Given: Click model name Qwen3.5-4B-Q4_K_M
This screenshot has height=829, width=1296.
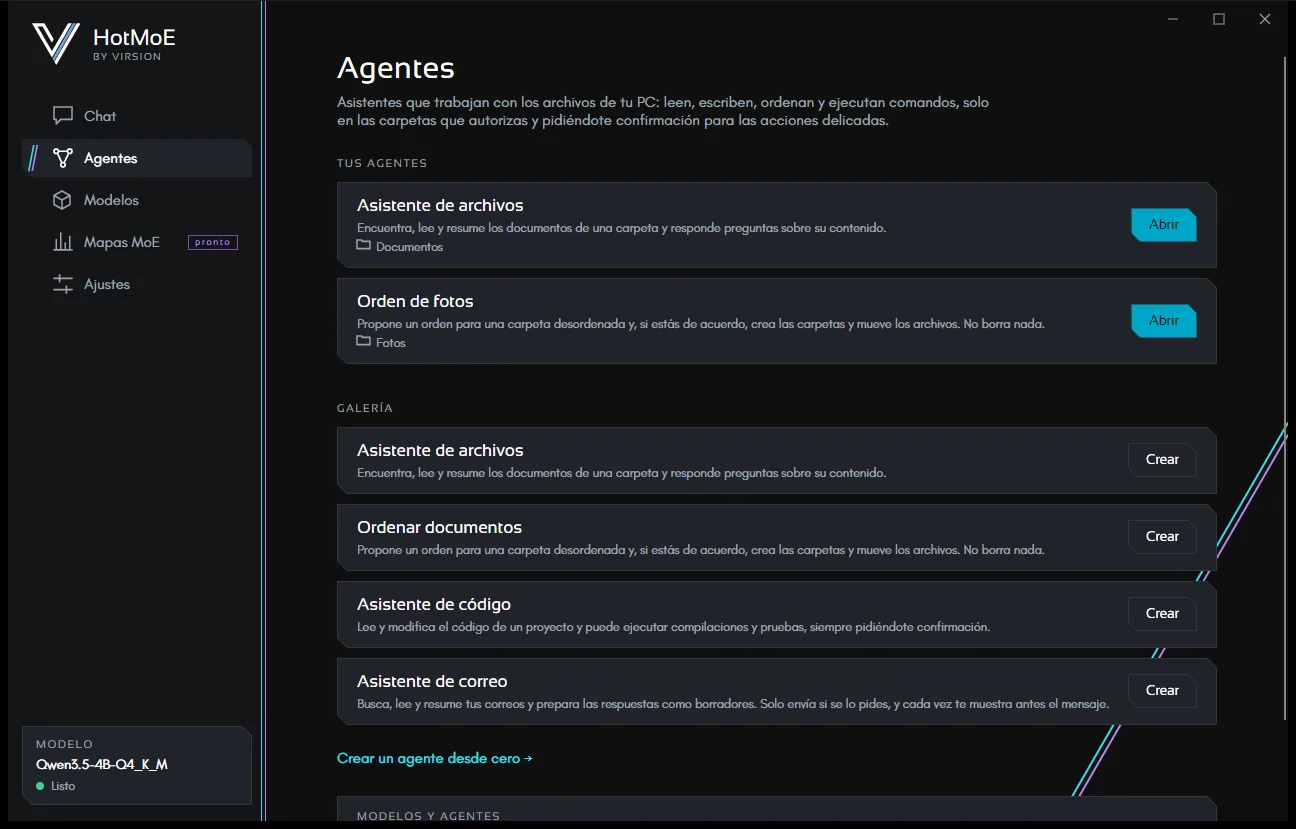Looking at the screenshot, I should (102, 765).
